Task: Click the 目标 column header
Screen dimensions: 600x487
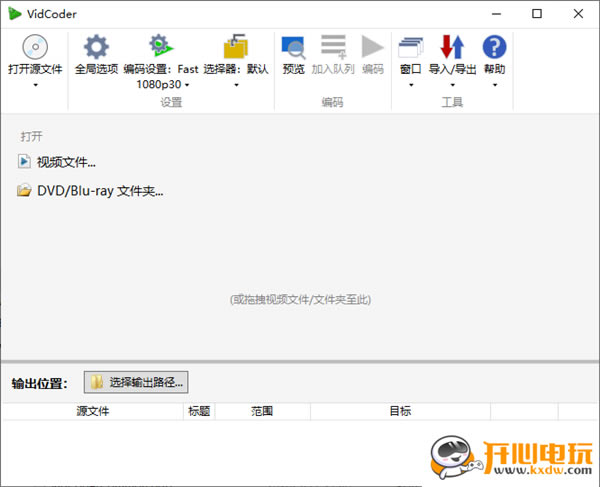Action: pyautogui.click(x=400, y=411)
